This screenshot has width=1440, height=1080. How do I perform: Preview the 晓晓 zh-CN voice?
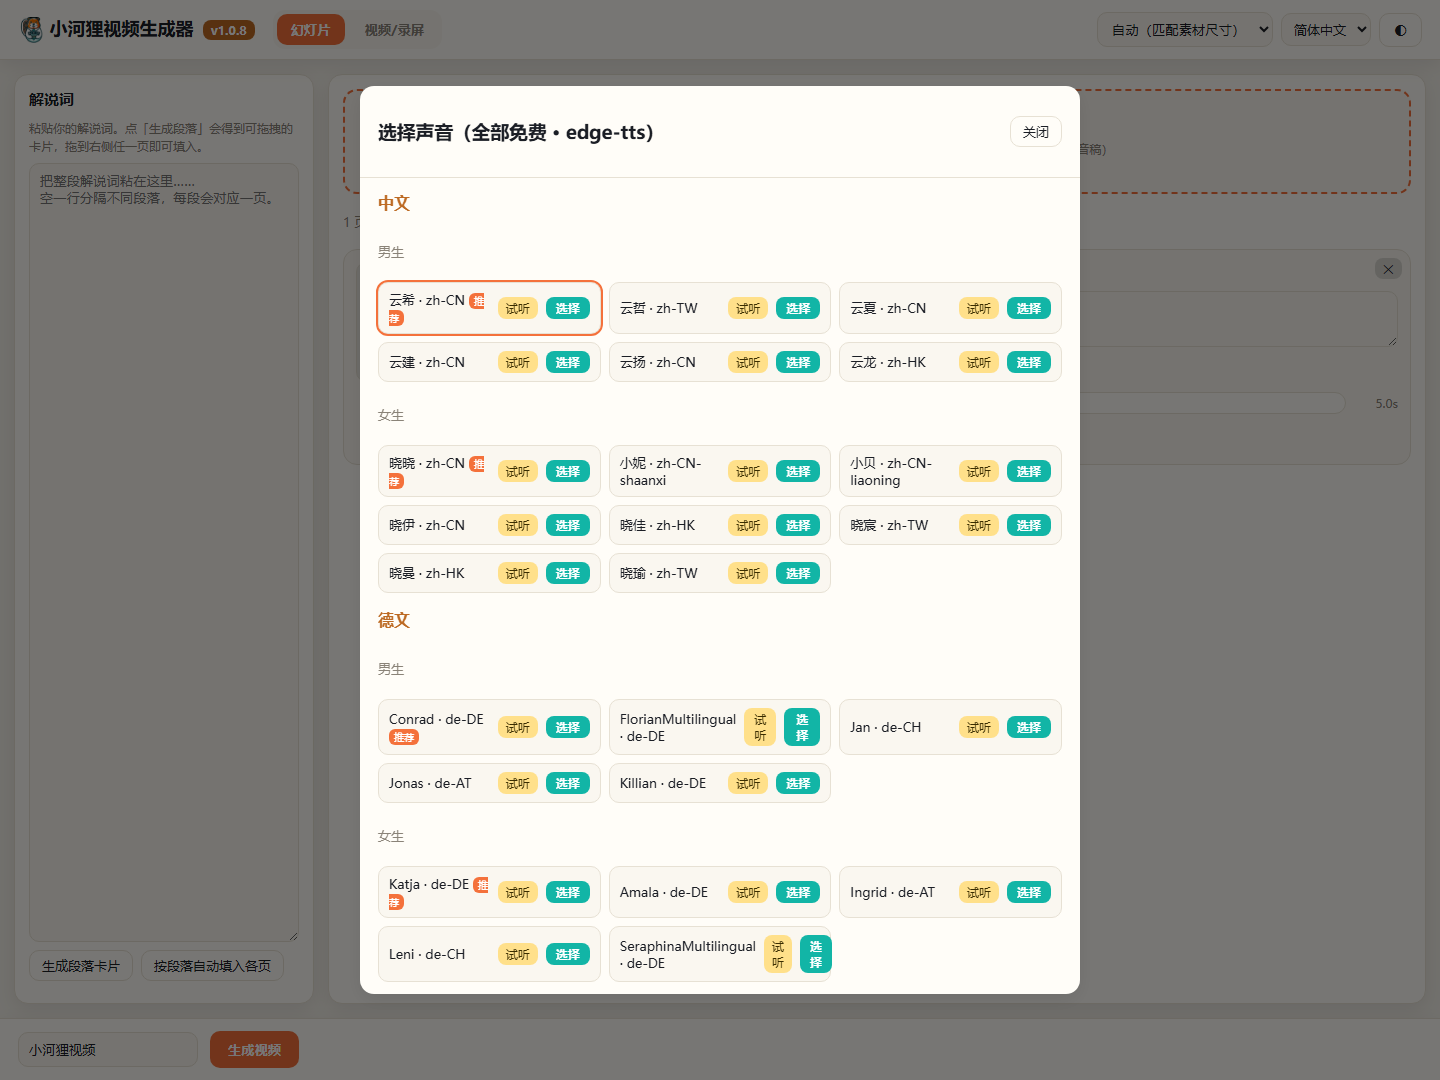[x=518, y=472]
